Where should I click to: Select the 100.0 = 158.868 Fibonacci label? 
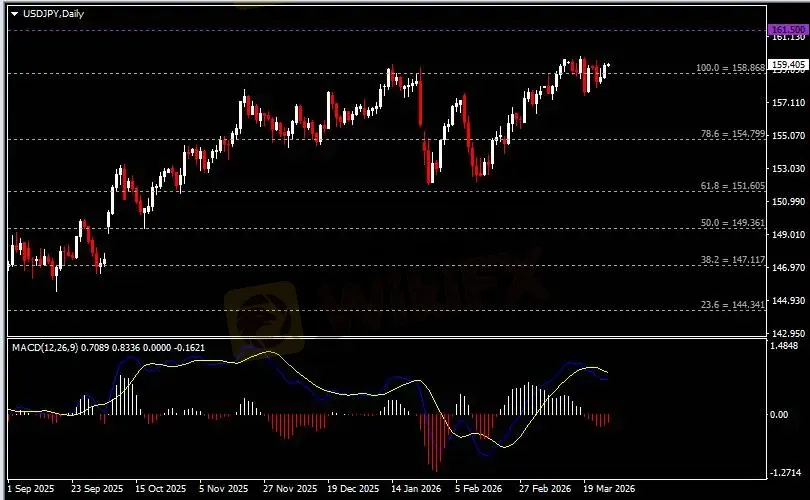tap(730, 68)
